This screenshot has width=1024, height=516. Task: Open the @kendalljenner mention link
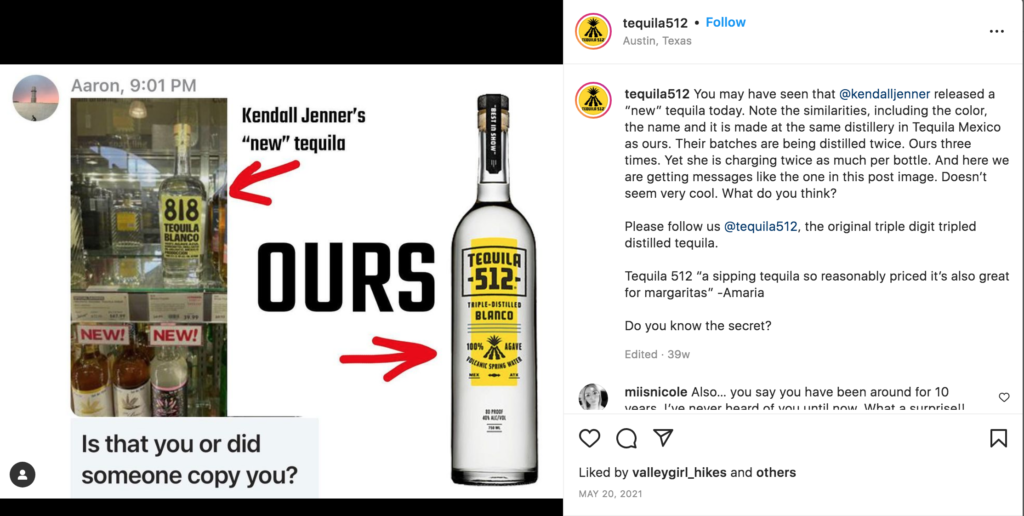(x=884, y=93)
